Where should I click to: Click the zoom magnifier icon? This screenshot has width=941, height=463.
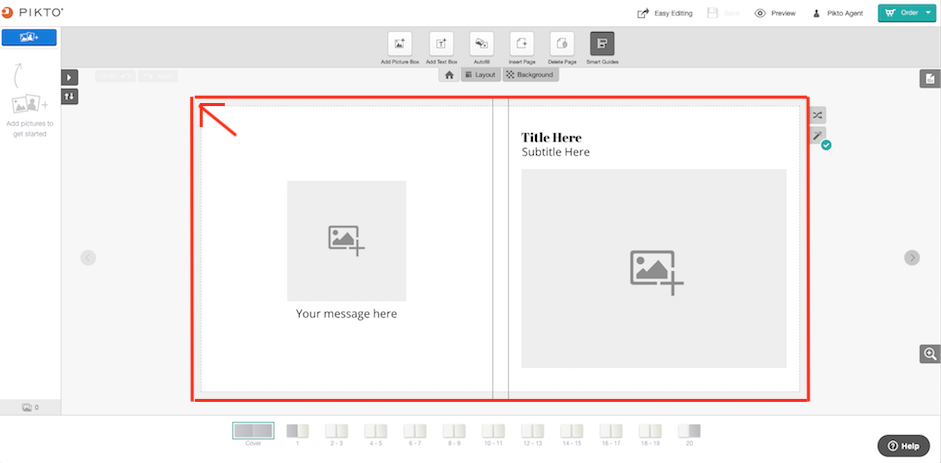tap(930, 354)
